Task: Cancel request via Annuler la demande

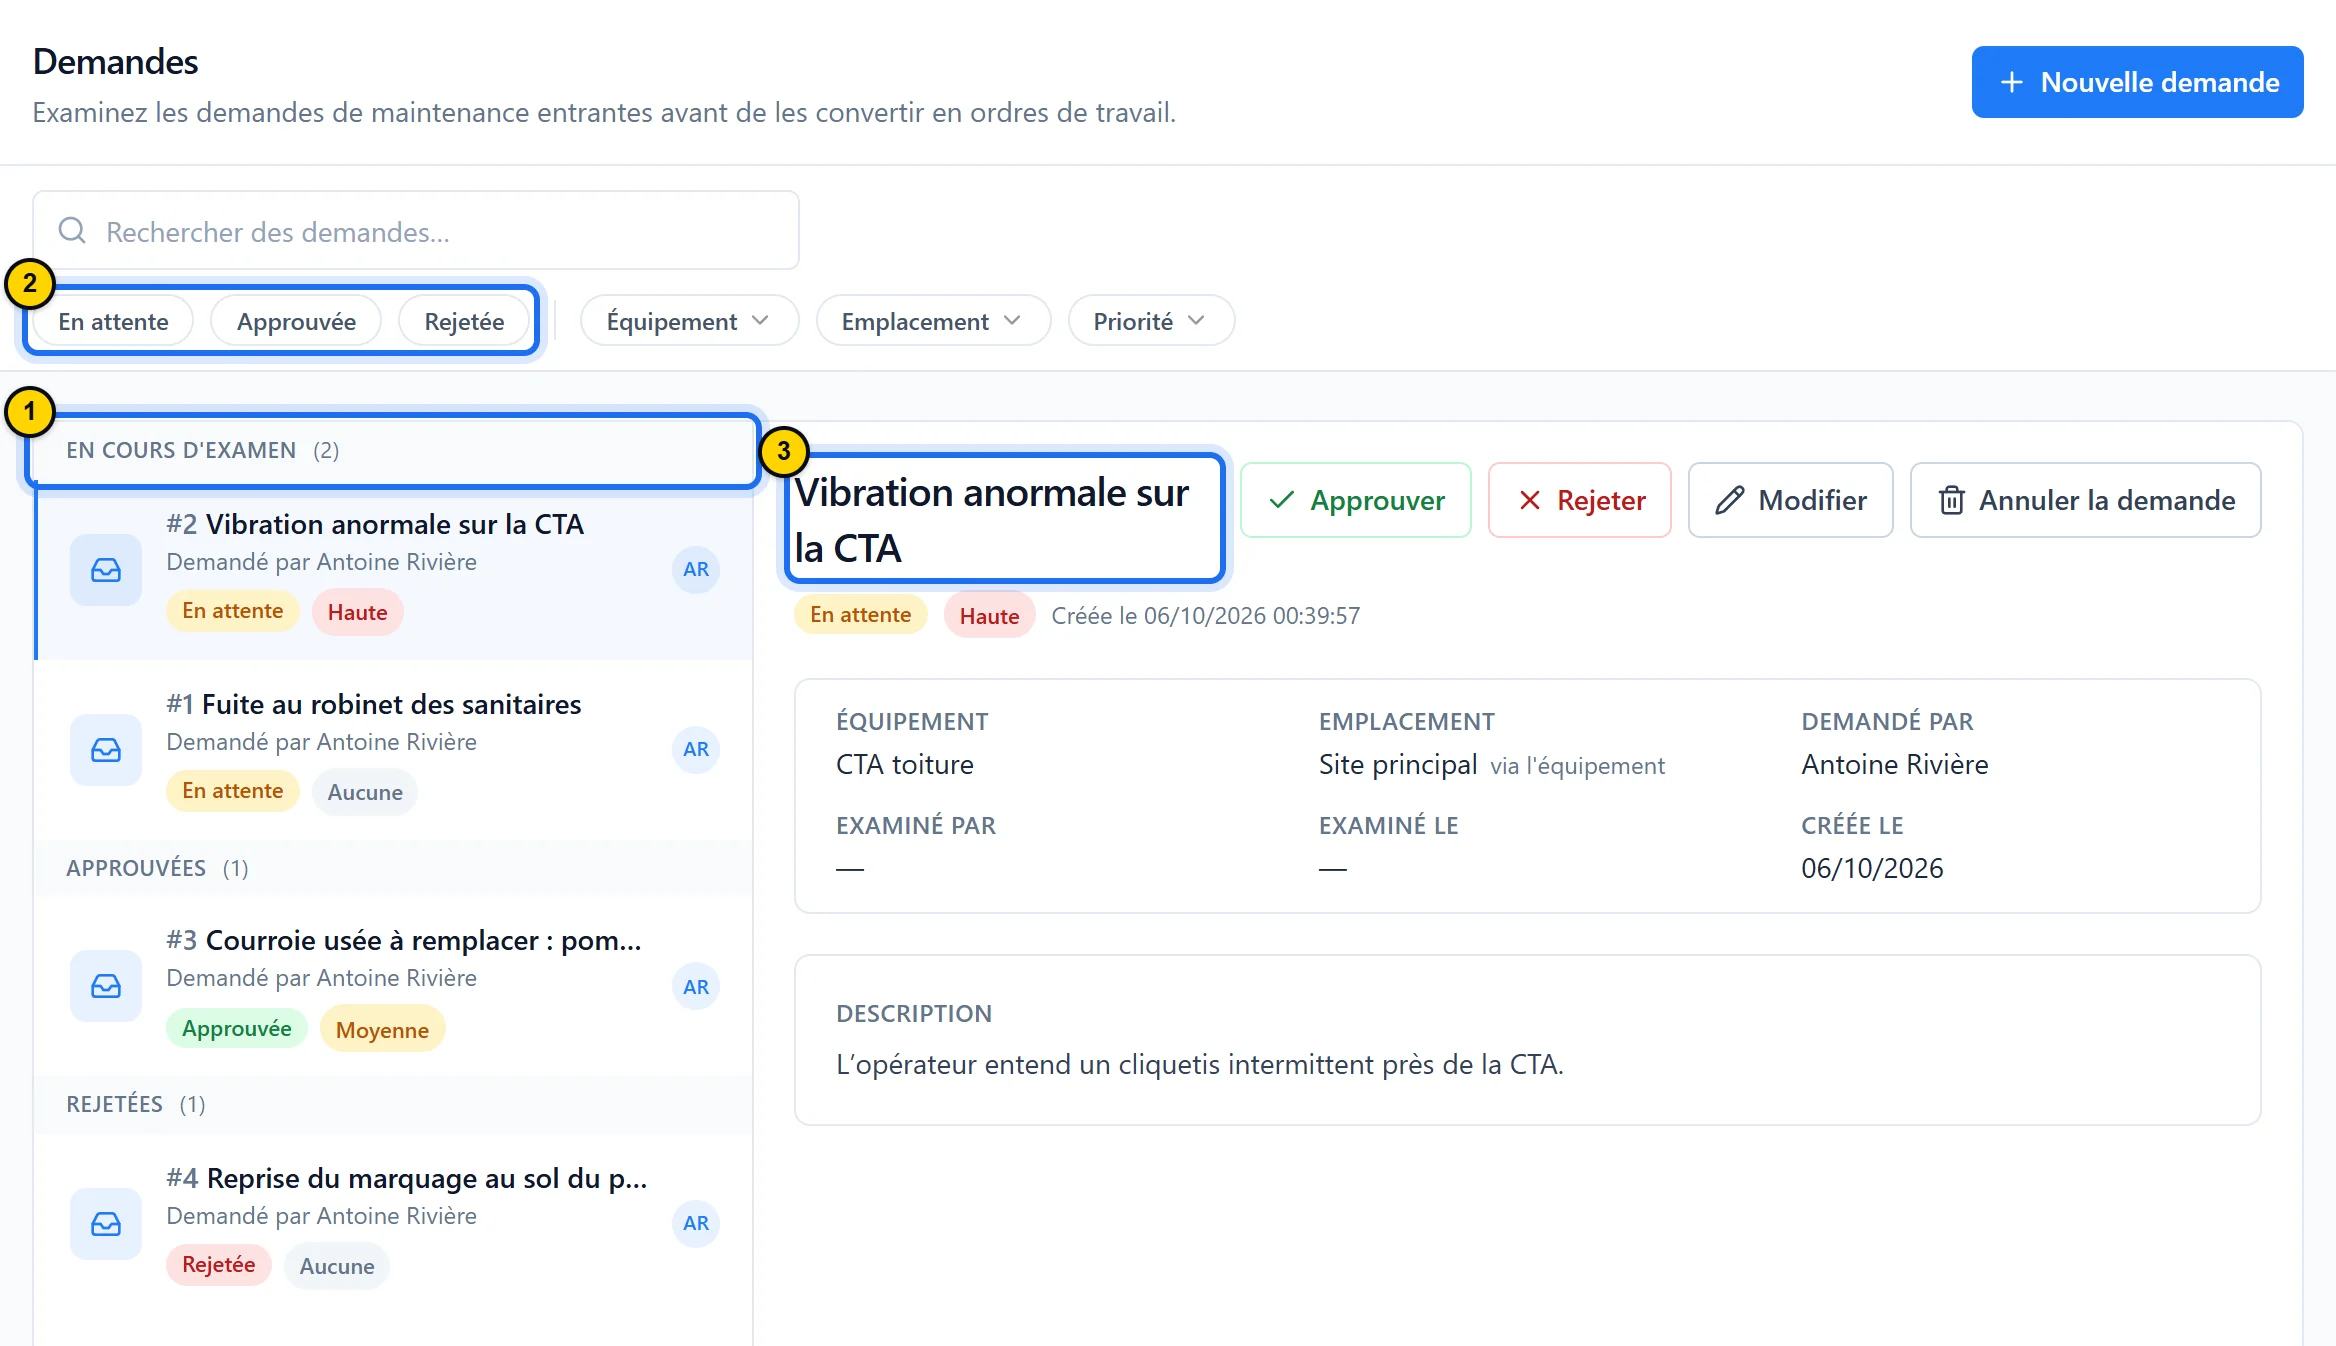Action: point(2086,500)
